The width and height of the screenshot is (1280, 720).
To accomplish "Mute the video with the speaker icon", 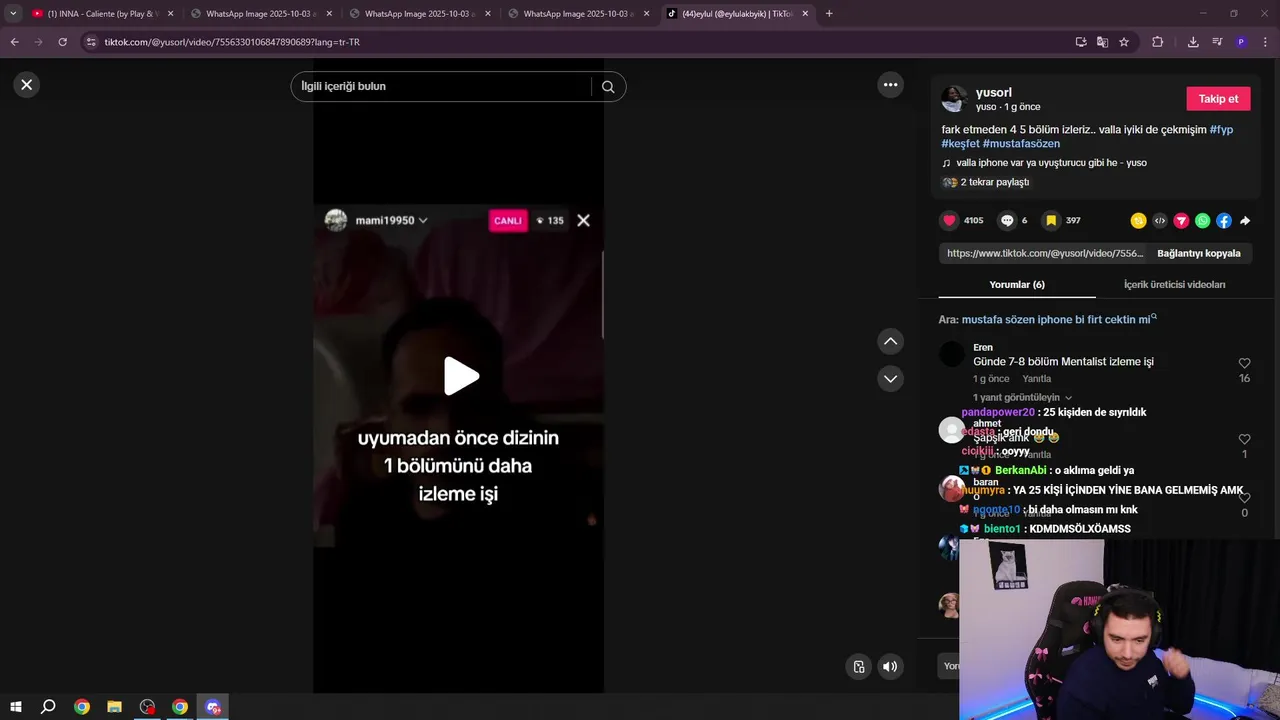I will pos(890,667).
